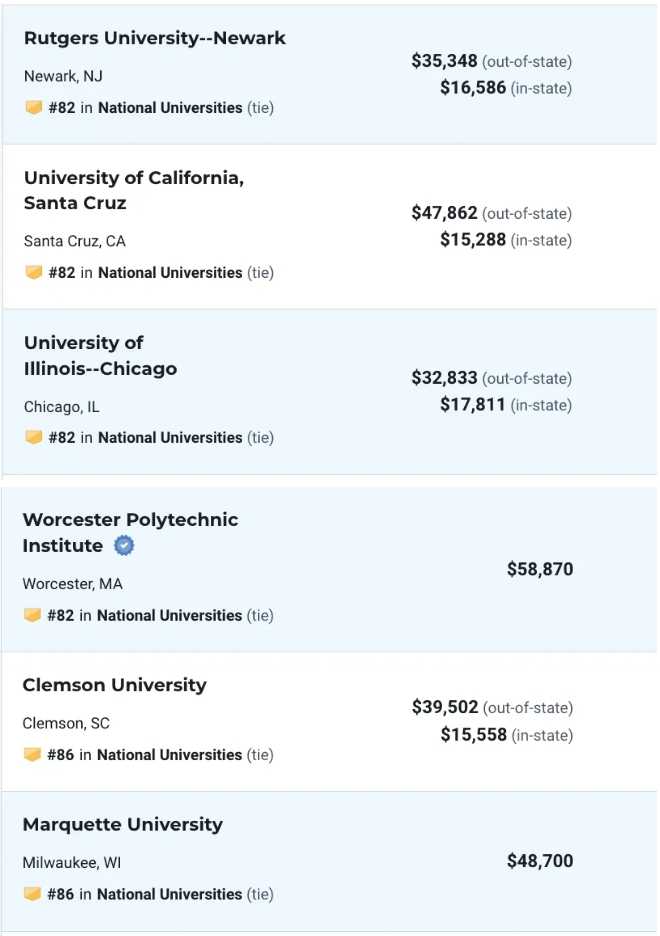The width and height of the screenshot is (660, 936).
Task: Select Rutgers $35,348 out-of-state tuition
Action: pyautogui.click(x=444, y=61)
